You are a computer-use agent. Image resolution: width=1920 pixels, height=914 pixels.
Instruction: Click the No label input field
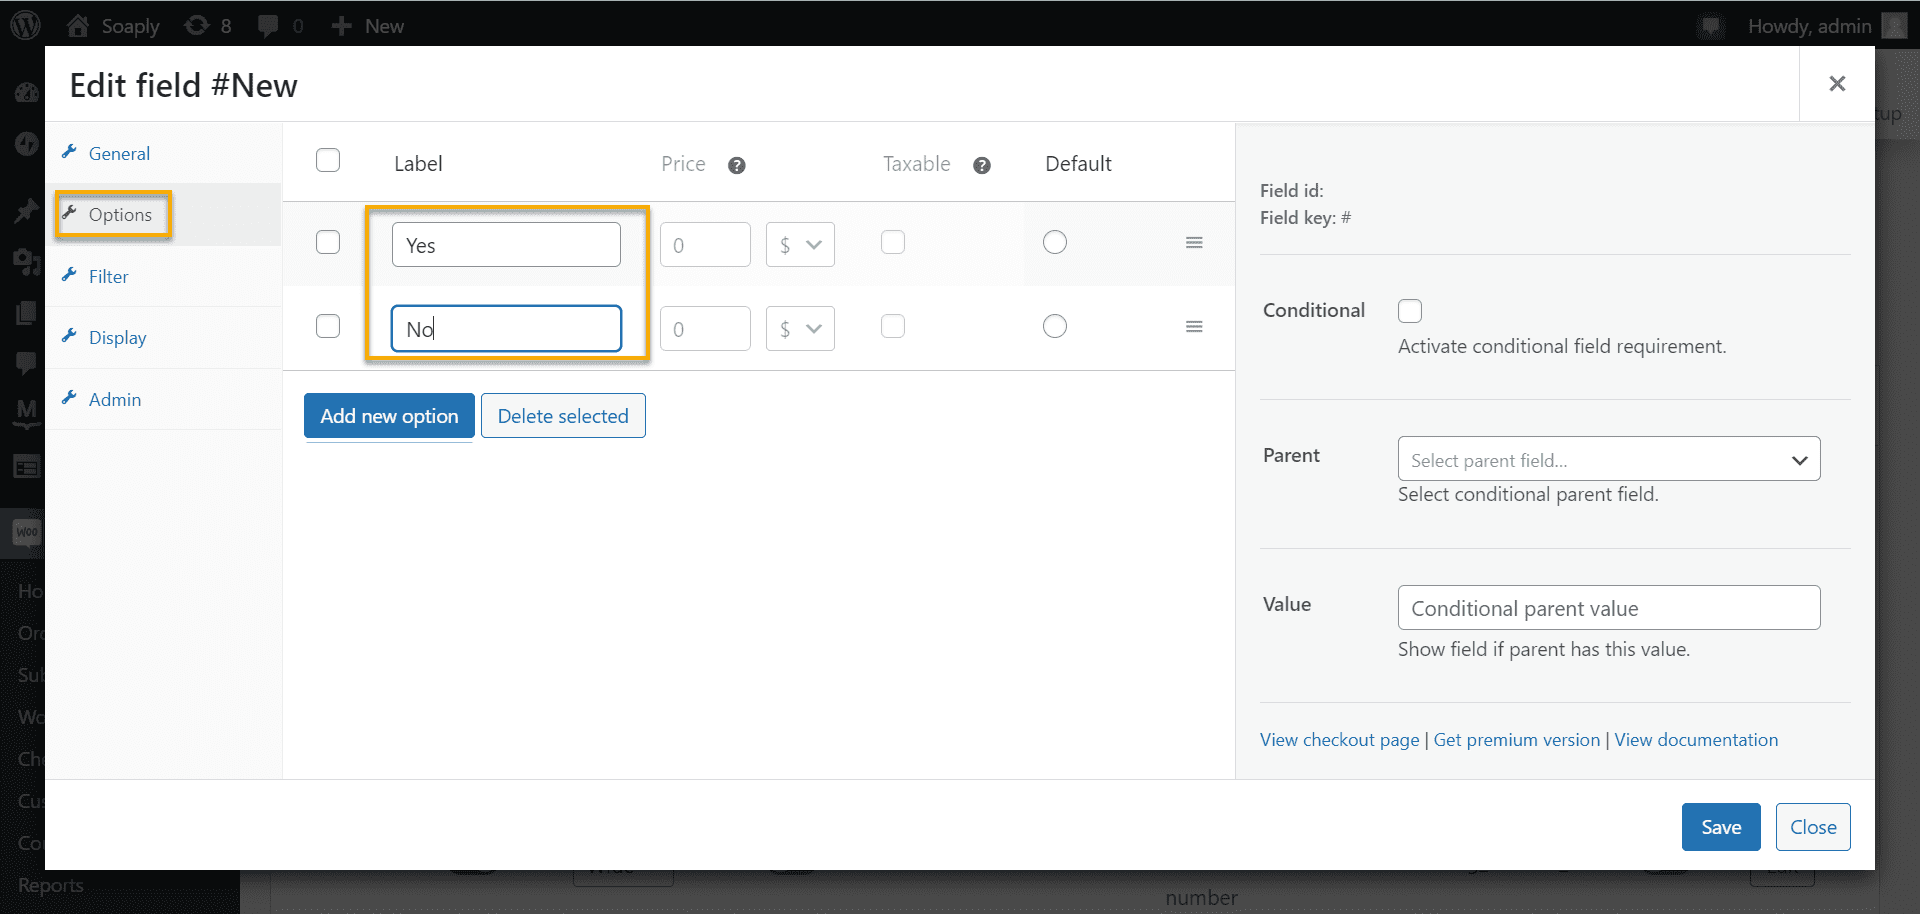tap(506, 329)
